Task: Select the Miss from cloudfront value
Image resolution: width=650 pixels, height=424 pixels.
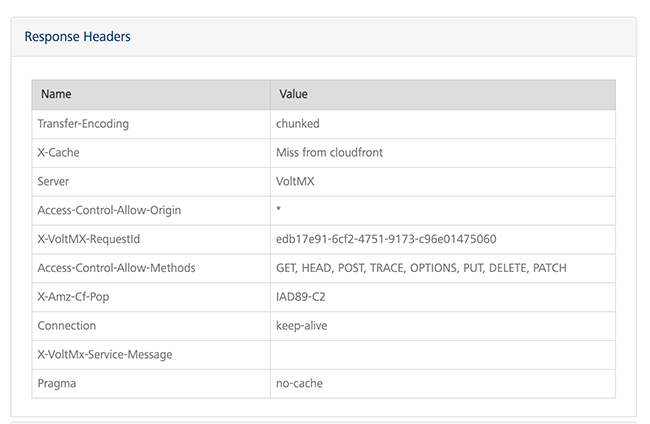Action: (x=329, y=153)
